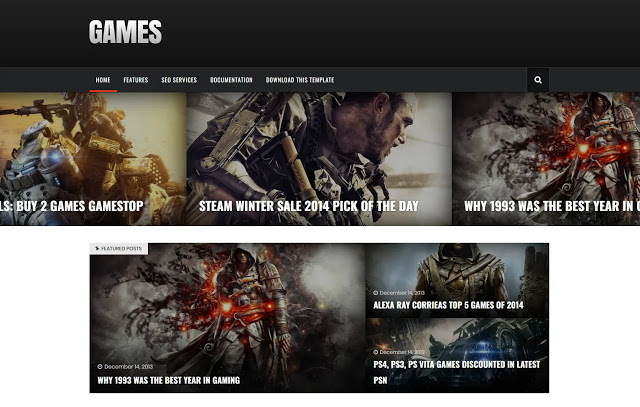Click the robot mech slider image
The image size is (640, 407).
93,158
